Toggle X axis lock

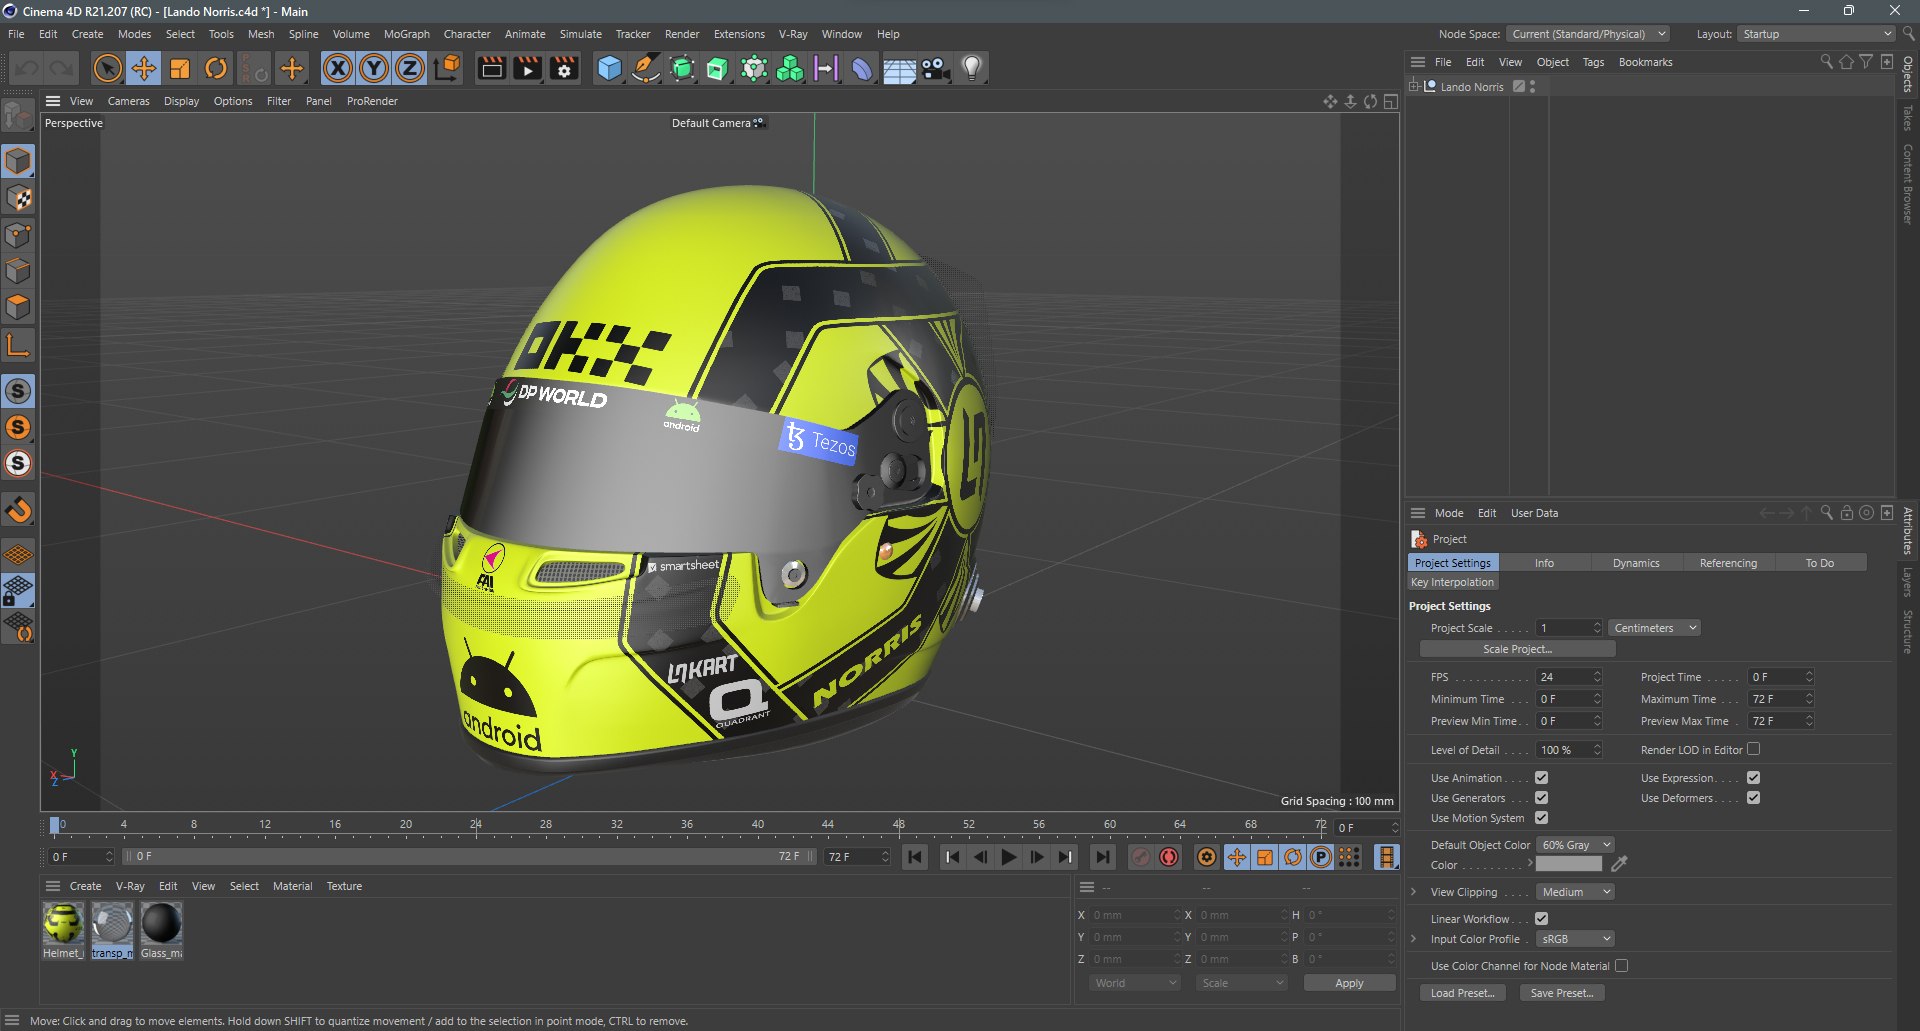[338, 68]
